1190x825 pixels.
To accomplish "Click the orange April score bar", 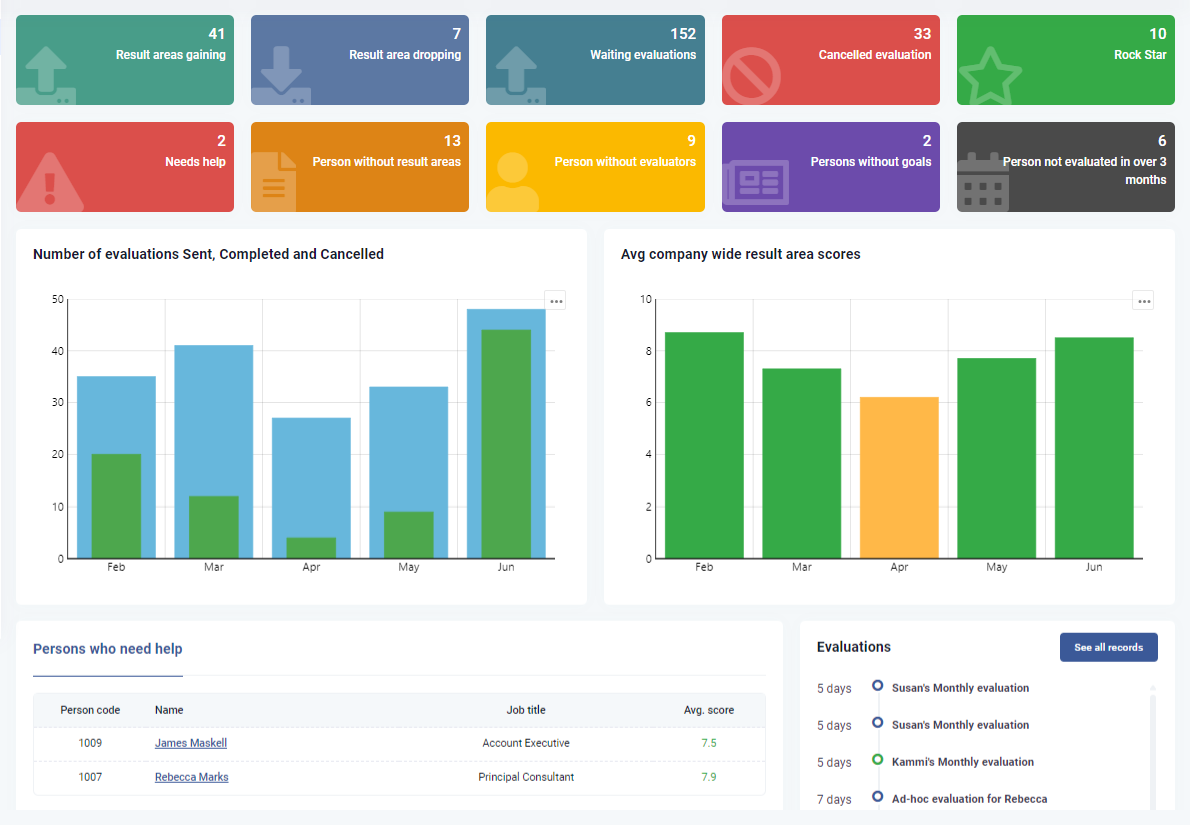I will (x=899, y=477).
